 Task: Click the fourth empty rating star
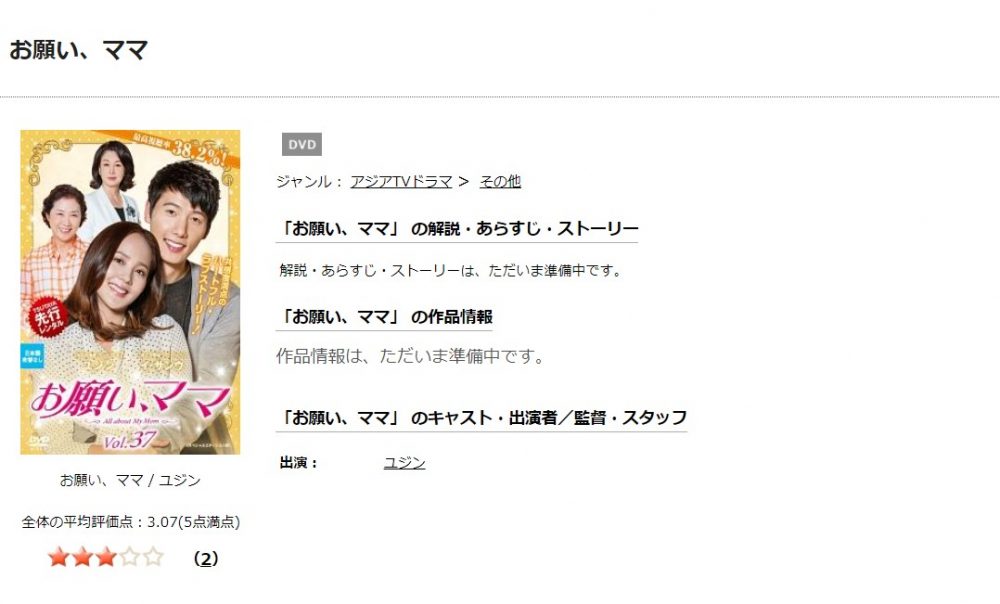click(x=129, y=557)
